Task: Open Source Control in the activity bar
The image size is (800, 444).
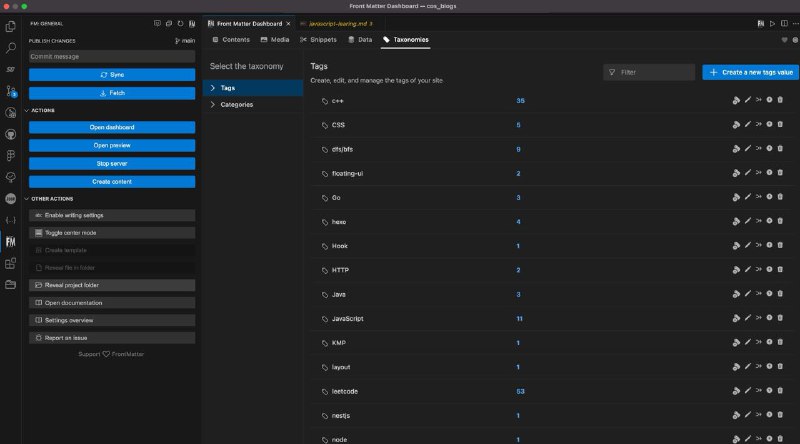Action: click(x=11, y=91)
